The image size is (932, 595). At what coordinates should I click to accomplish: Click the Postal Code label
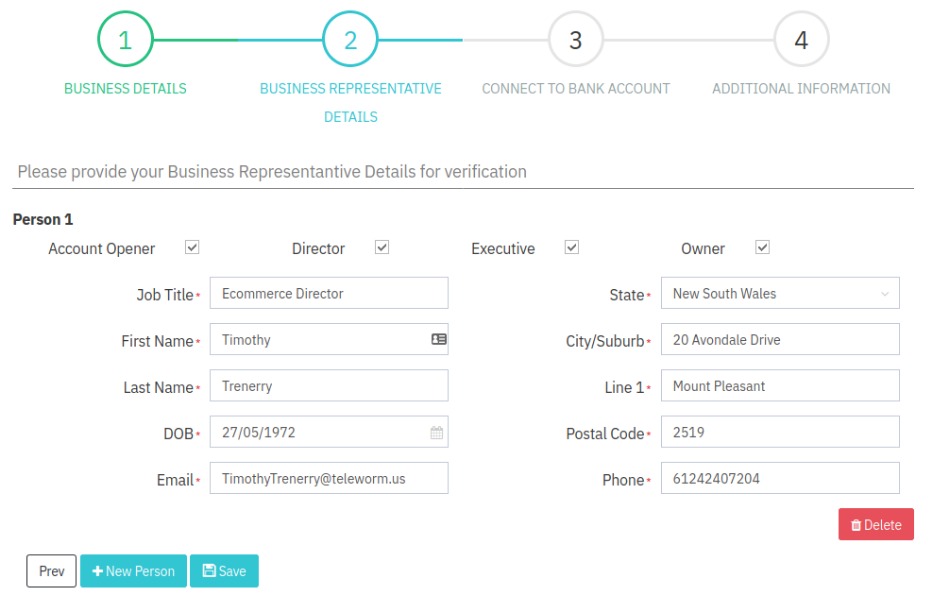coord(604,434)
